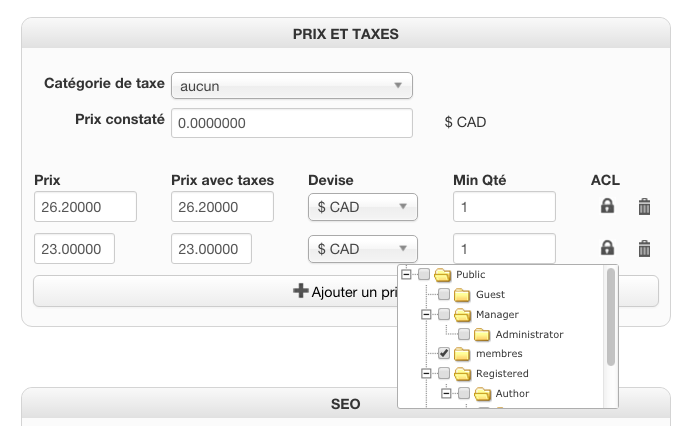Click the Public folder icon
Screen dimensions: 691x426
[x=443, y=275]
